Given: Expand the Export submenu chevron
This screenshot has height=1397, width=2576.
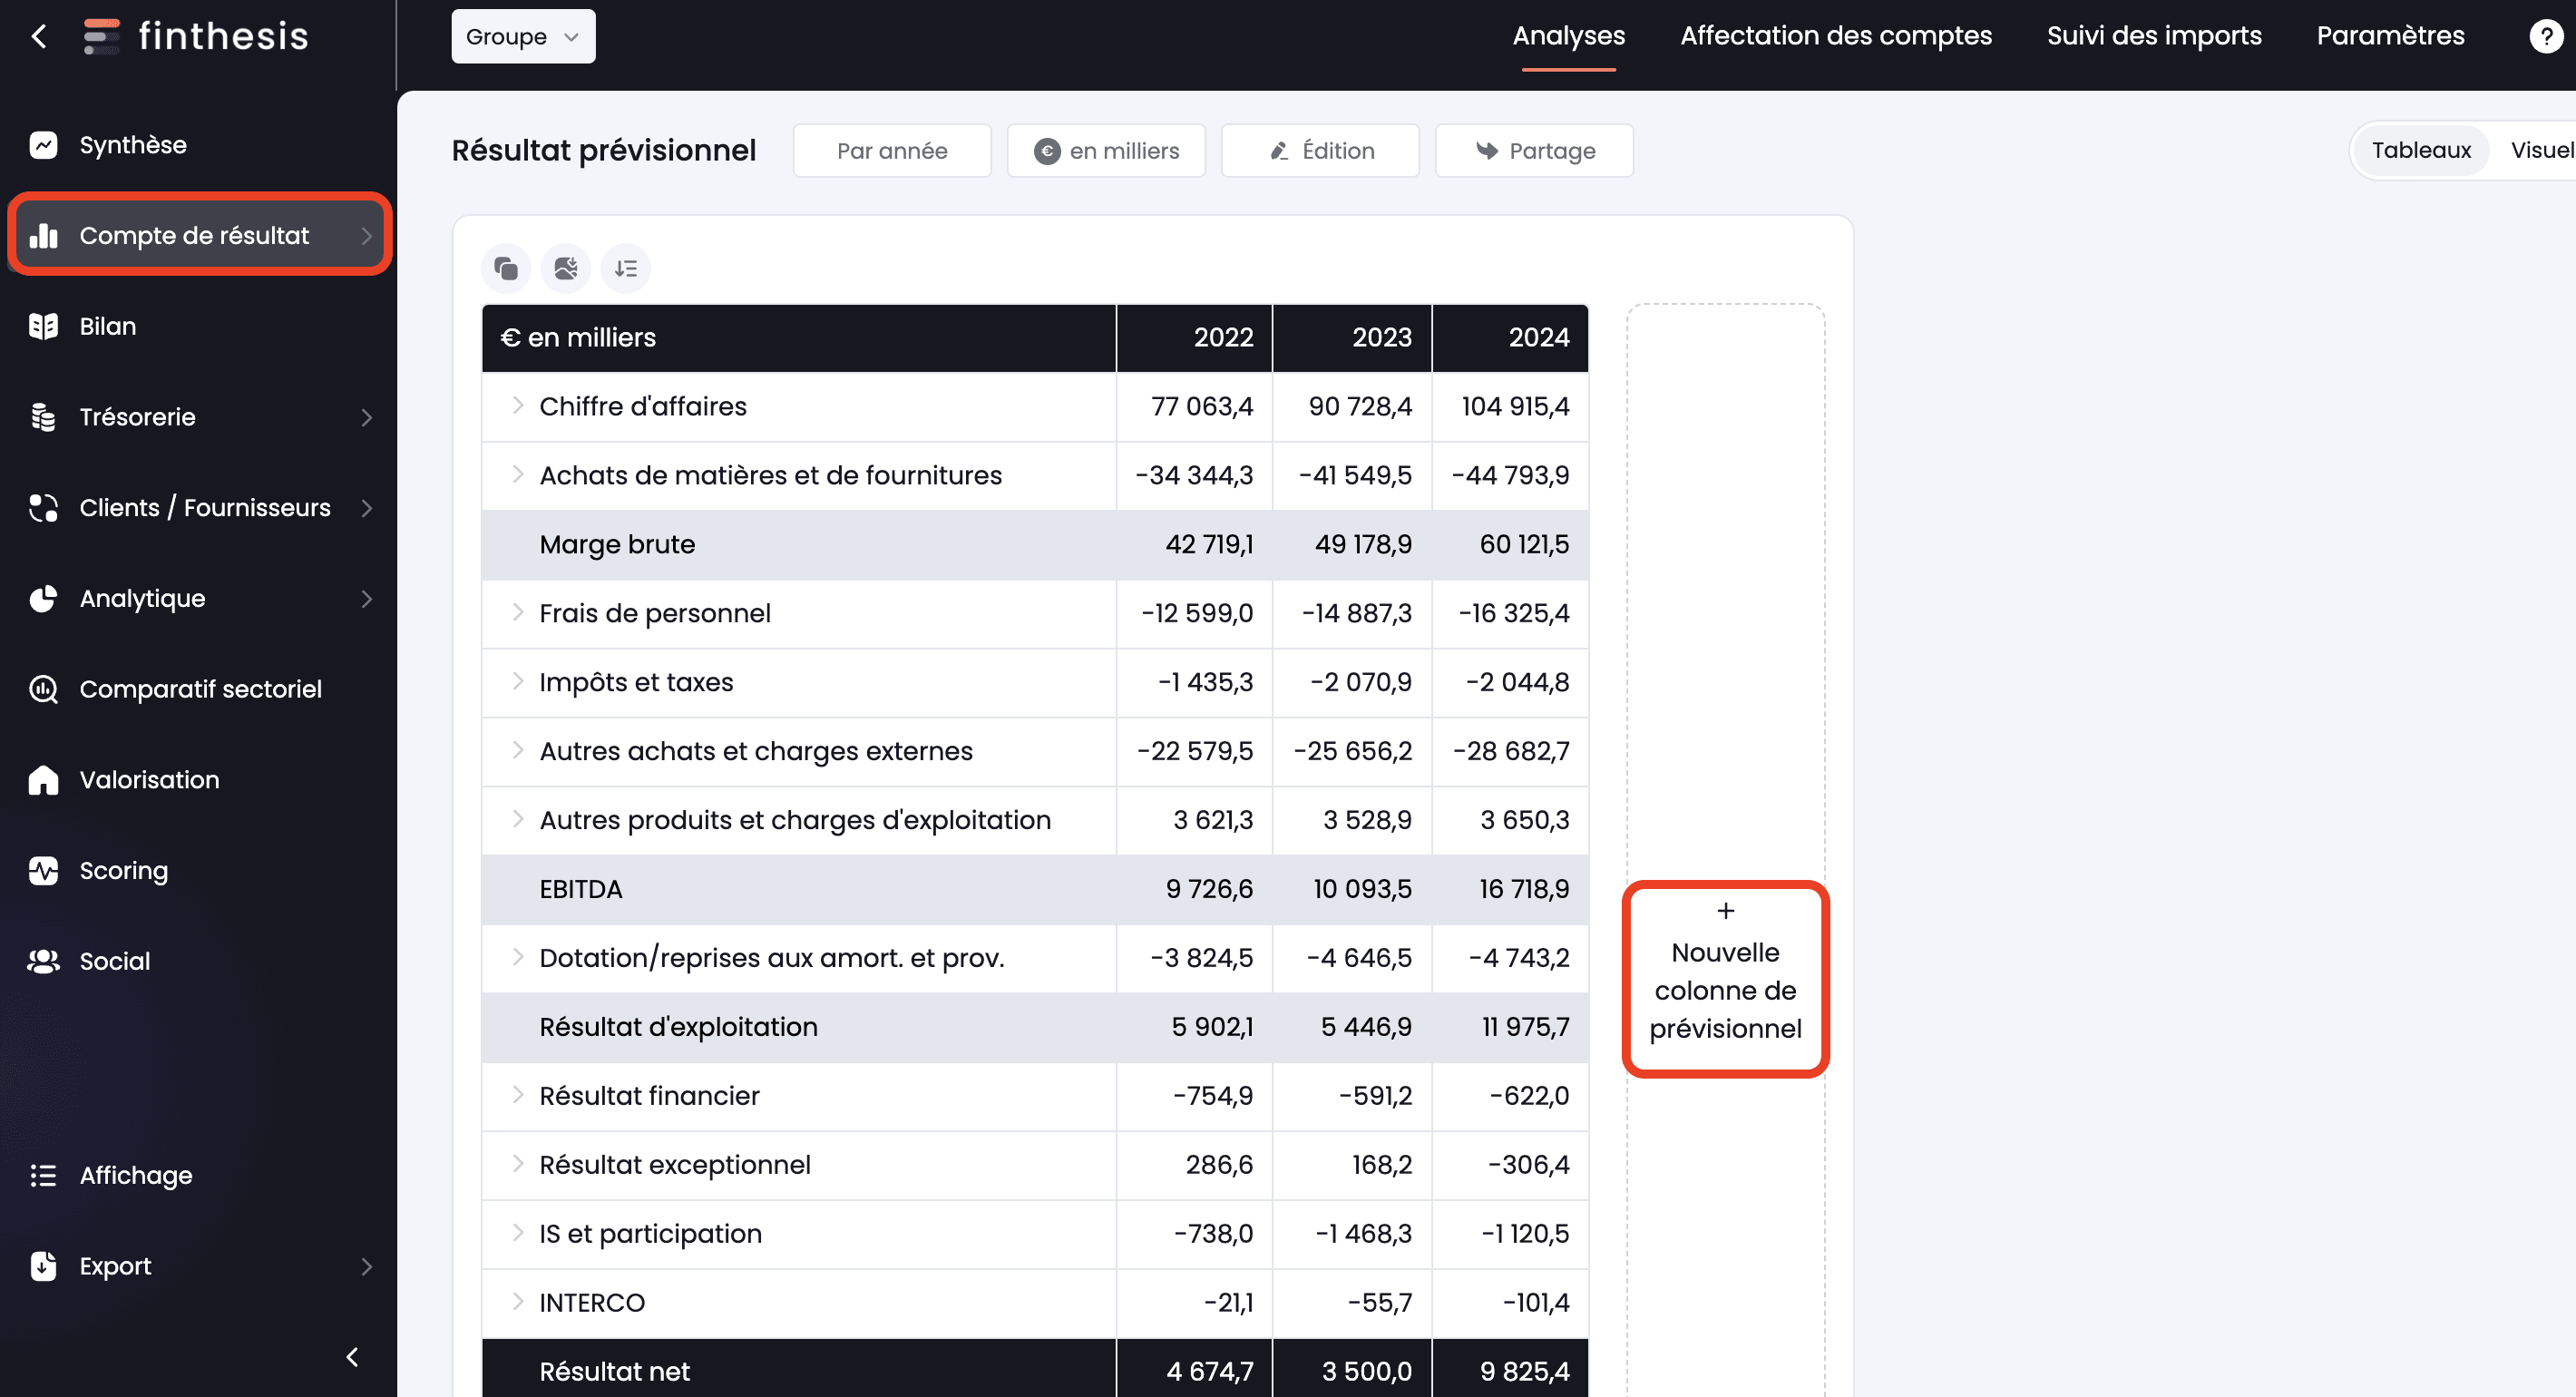Looking at the screenshot, I should [x=366, y=1267].
